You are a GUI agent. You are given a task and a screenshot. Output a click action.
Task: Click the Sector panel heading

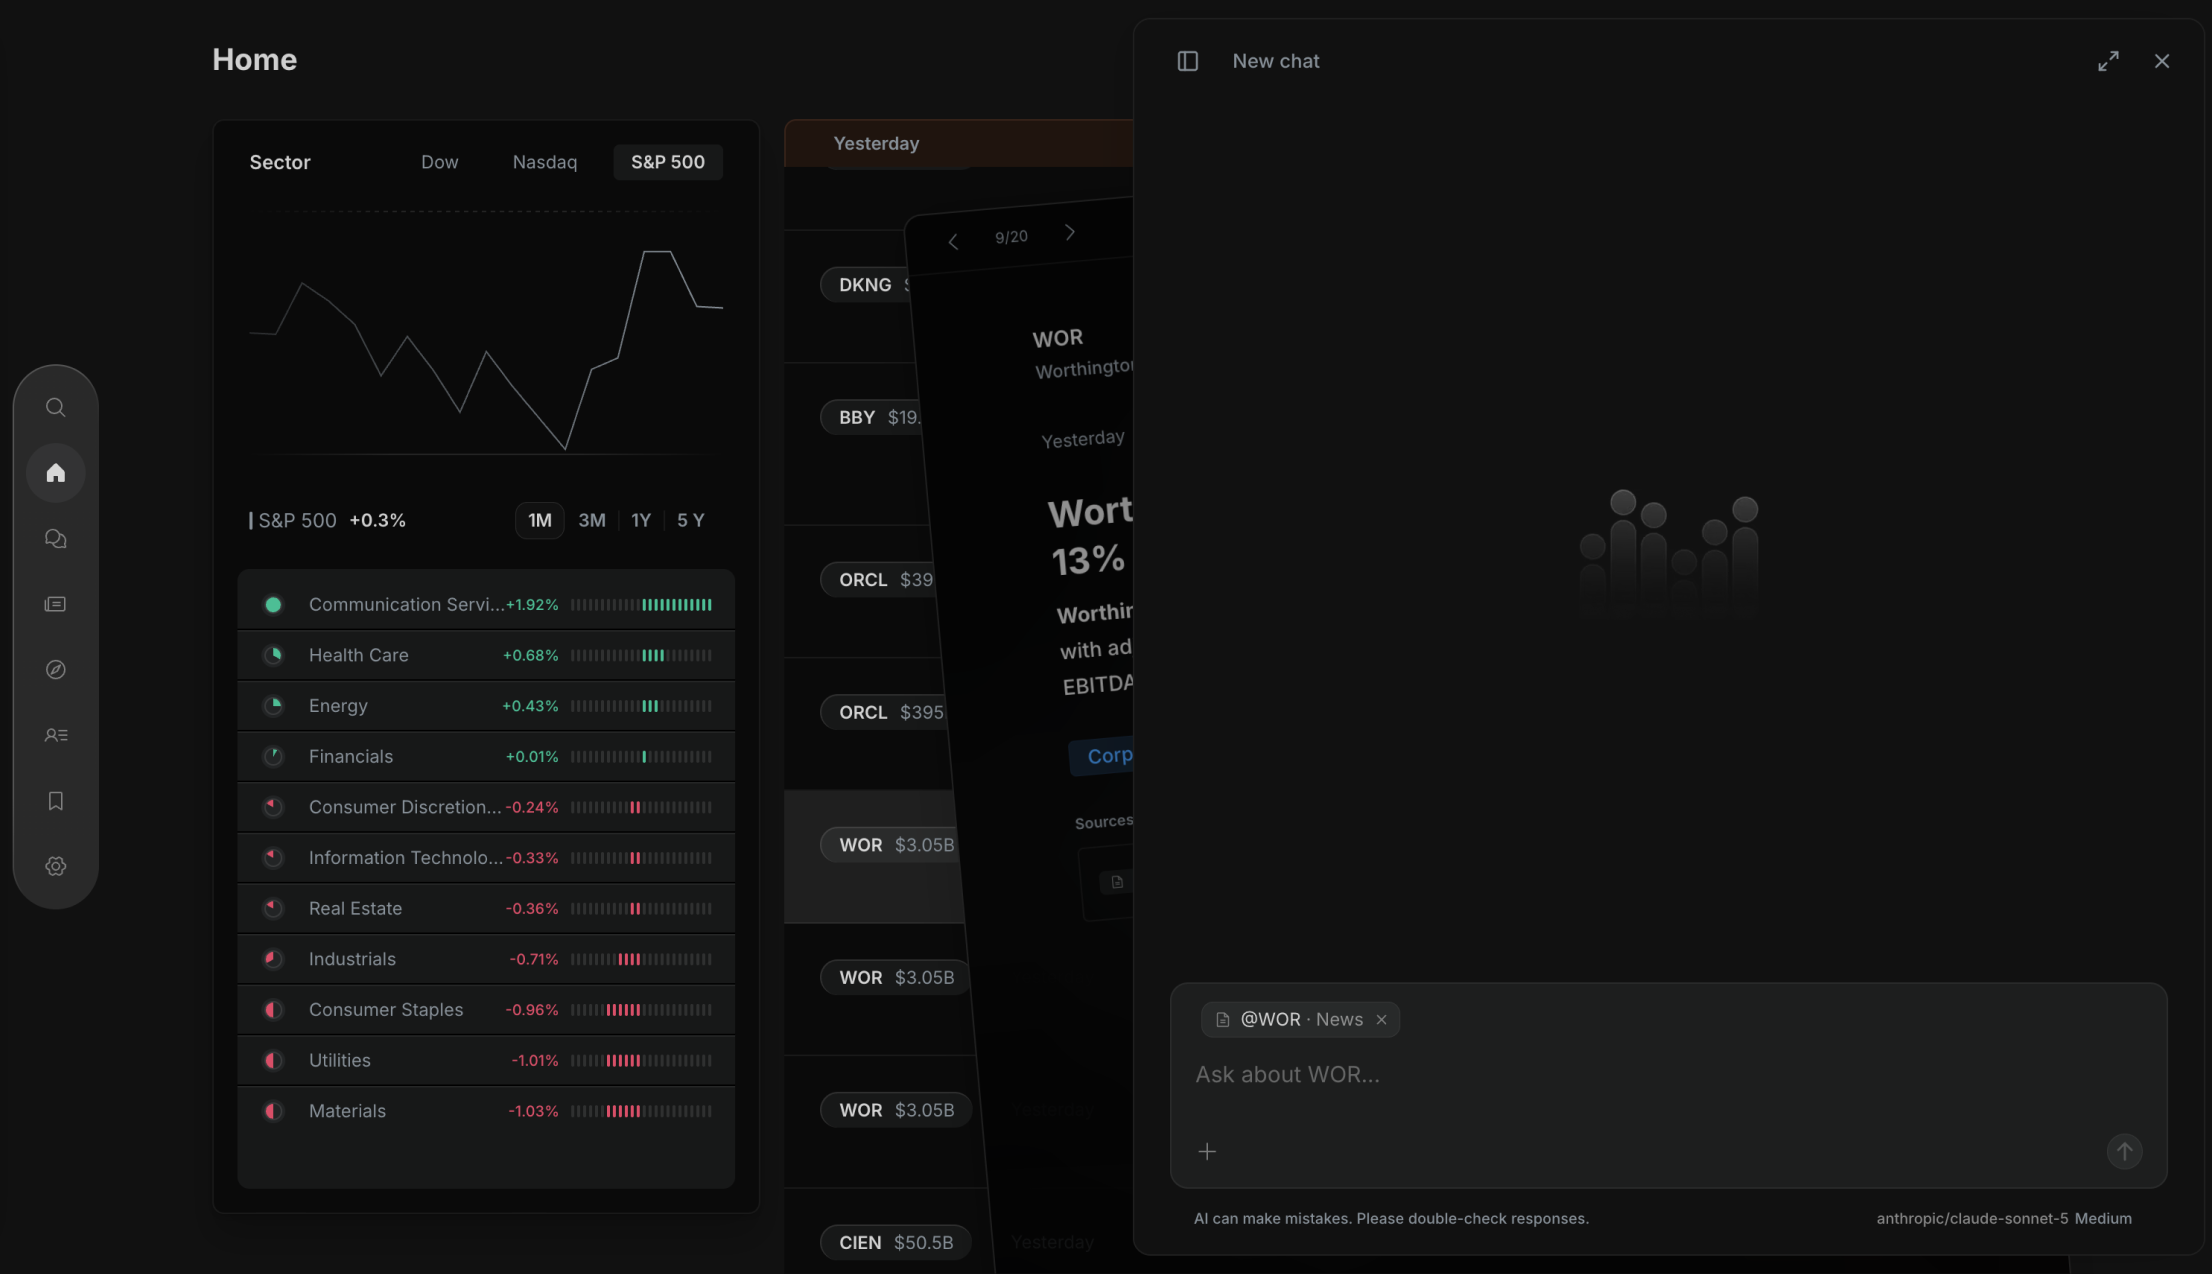coord(280,162)
